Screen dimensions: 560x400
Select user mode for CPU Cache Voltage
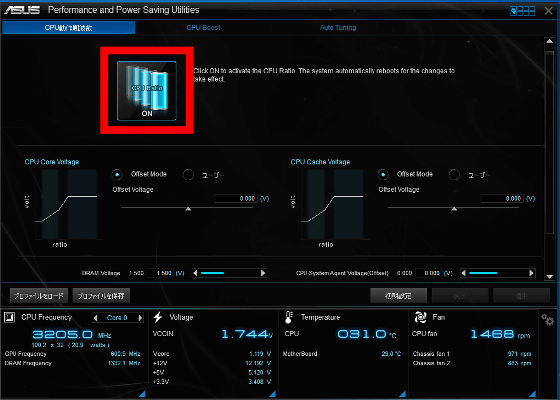click(454, 175)
